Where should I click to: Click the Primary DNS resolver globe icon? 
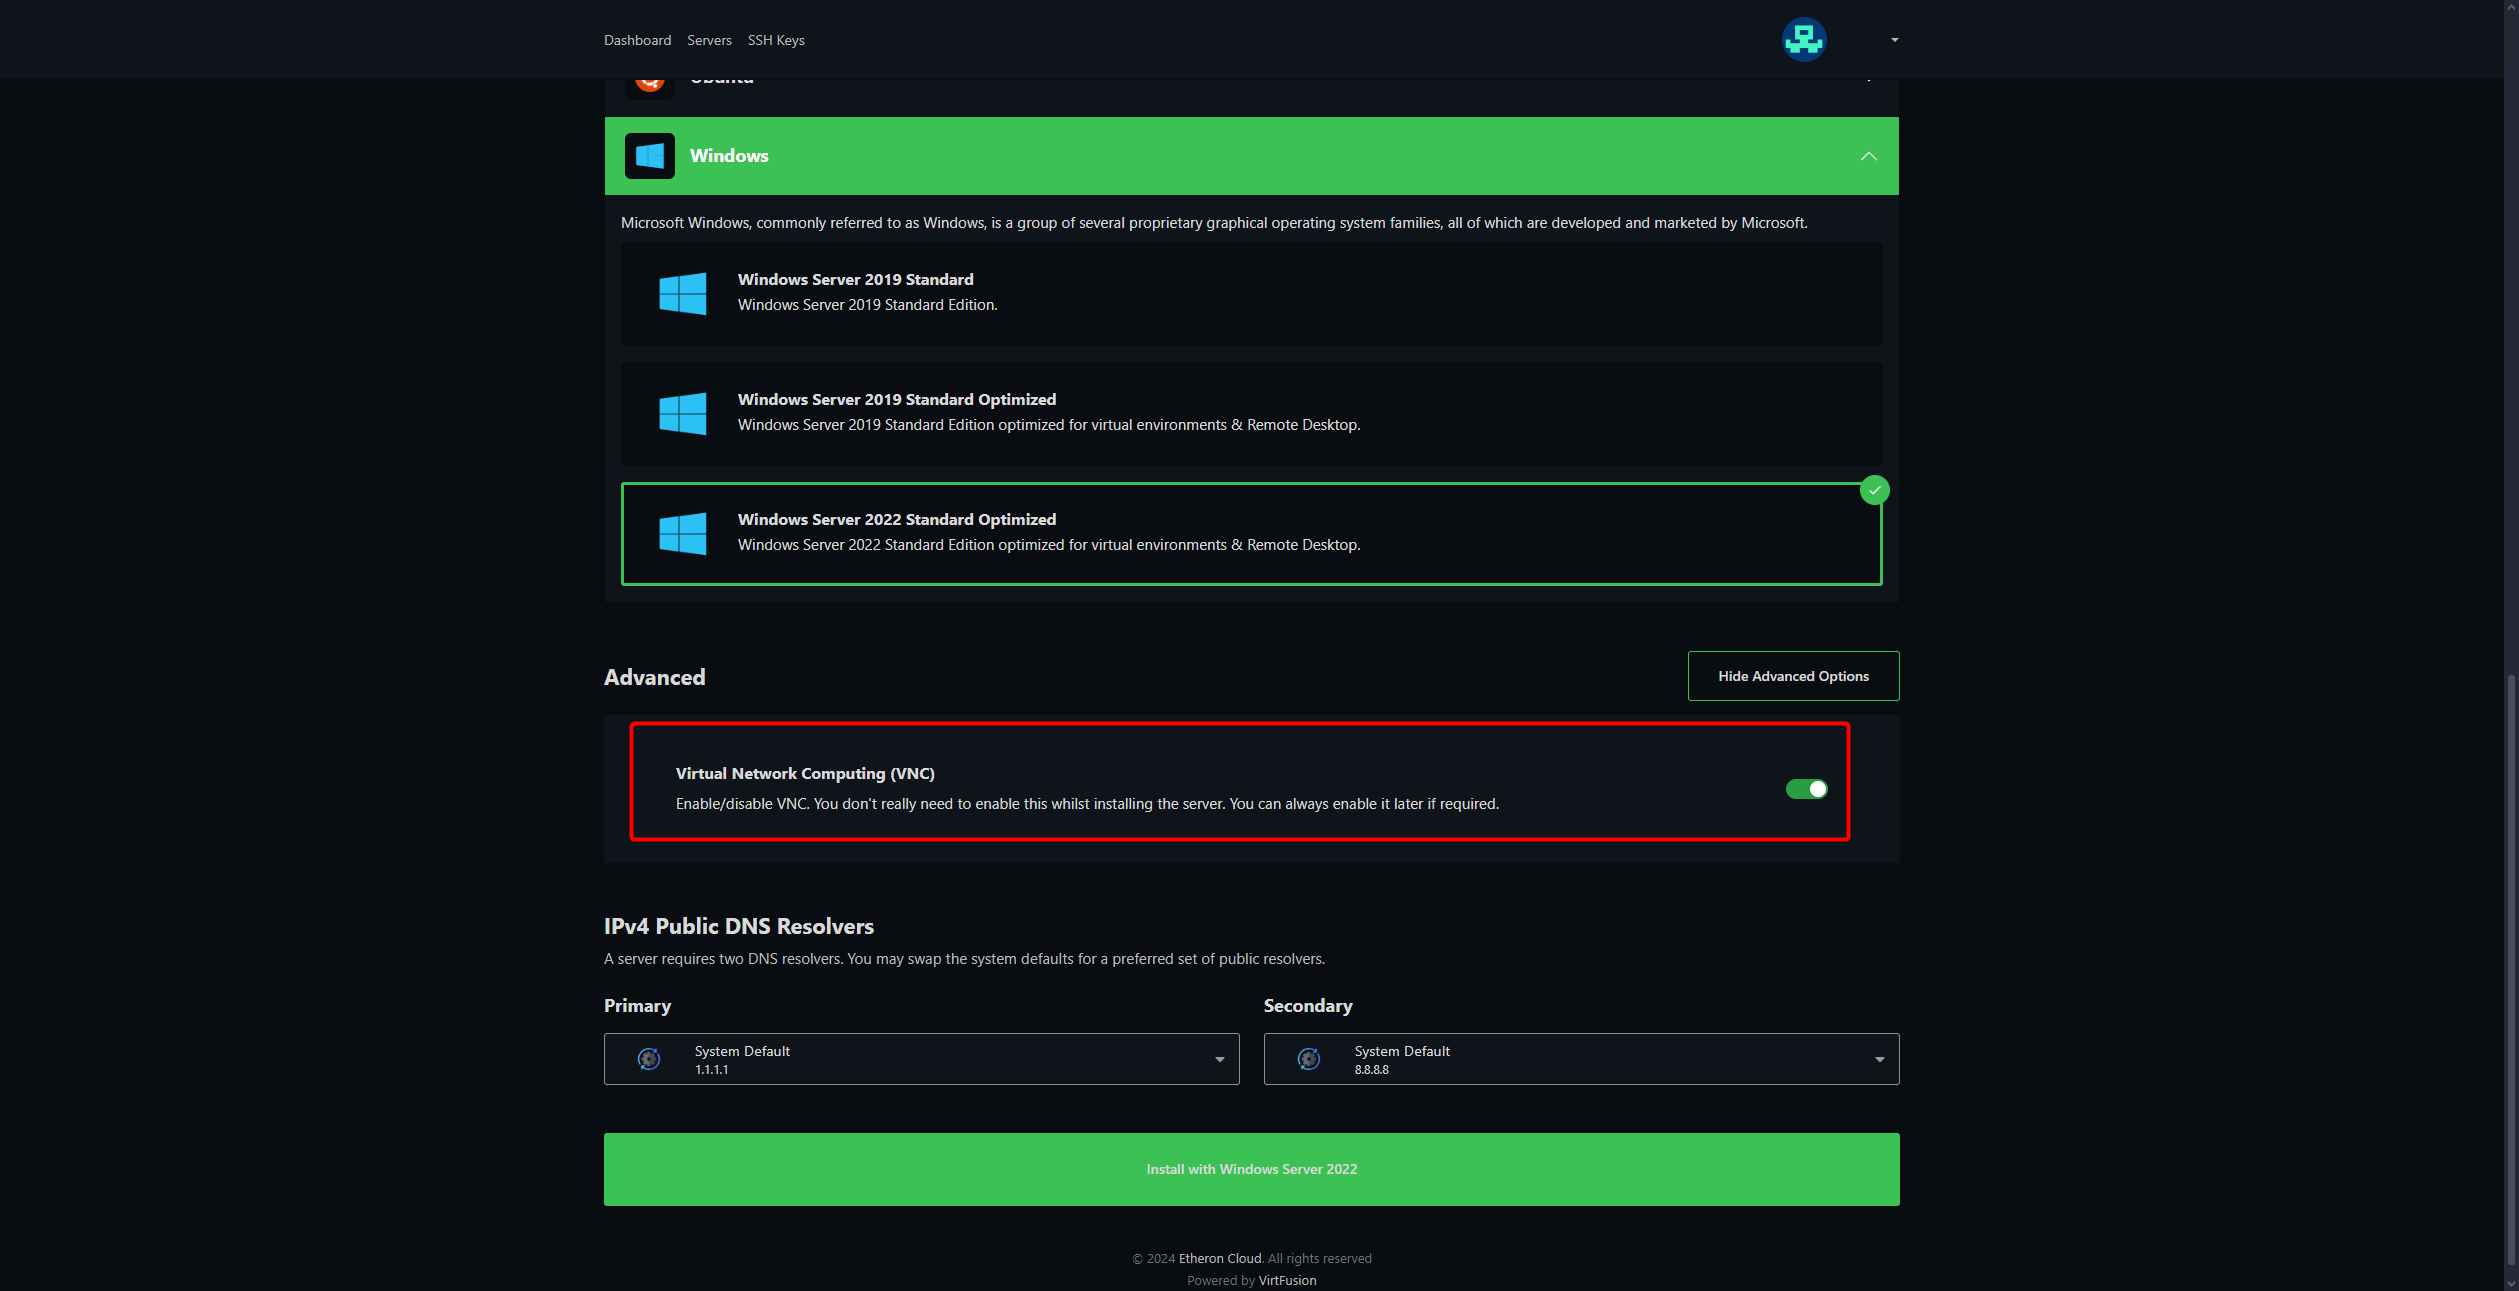pyautogui.click(x=649, y=1059)
